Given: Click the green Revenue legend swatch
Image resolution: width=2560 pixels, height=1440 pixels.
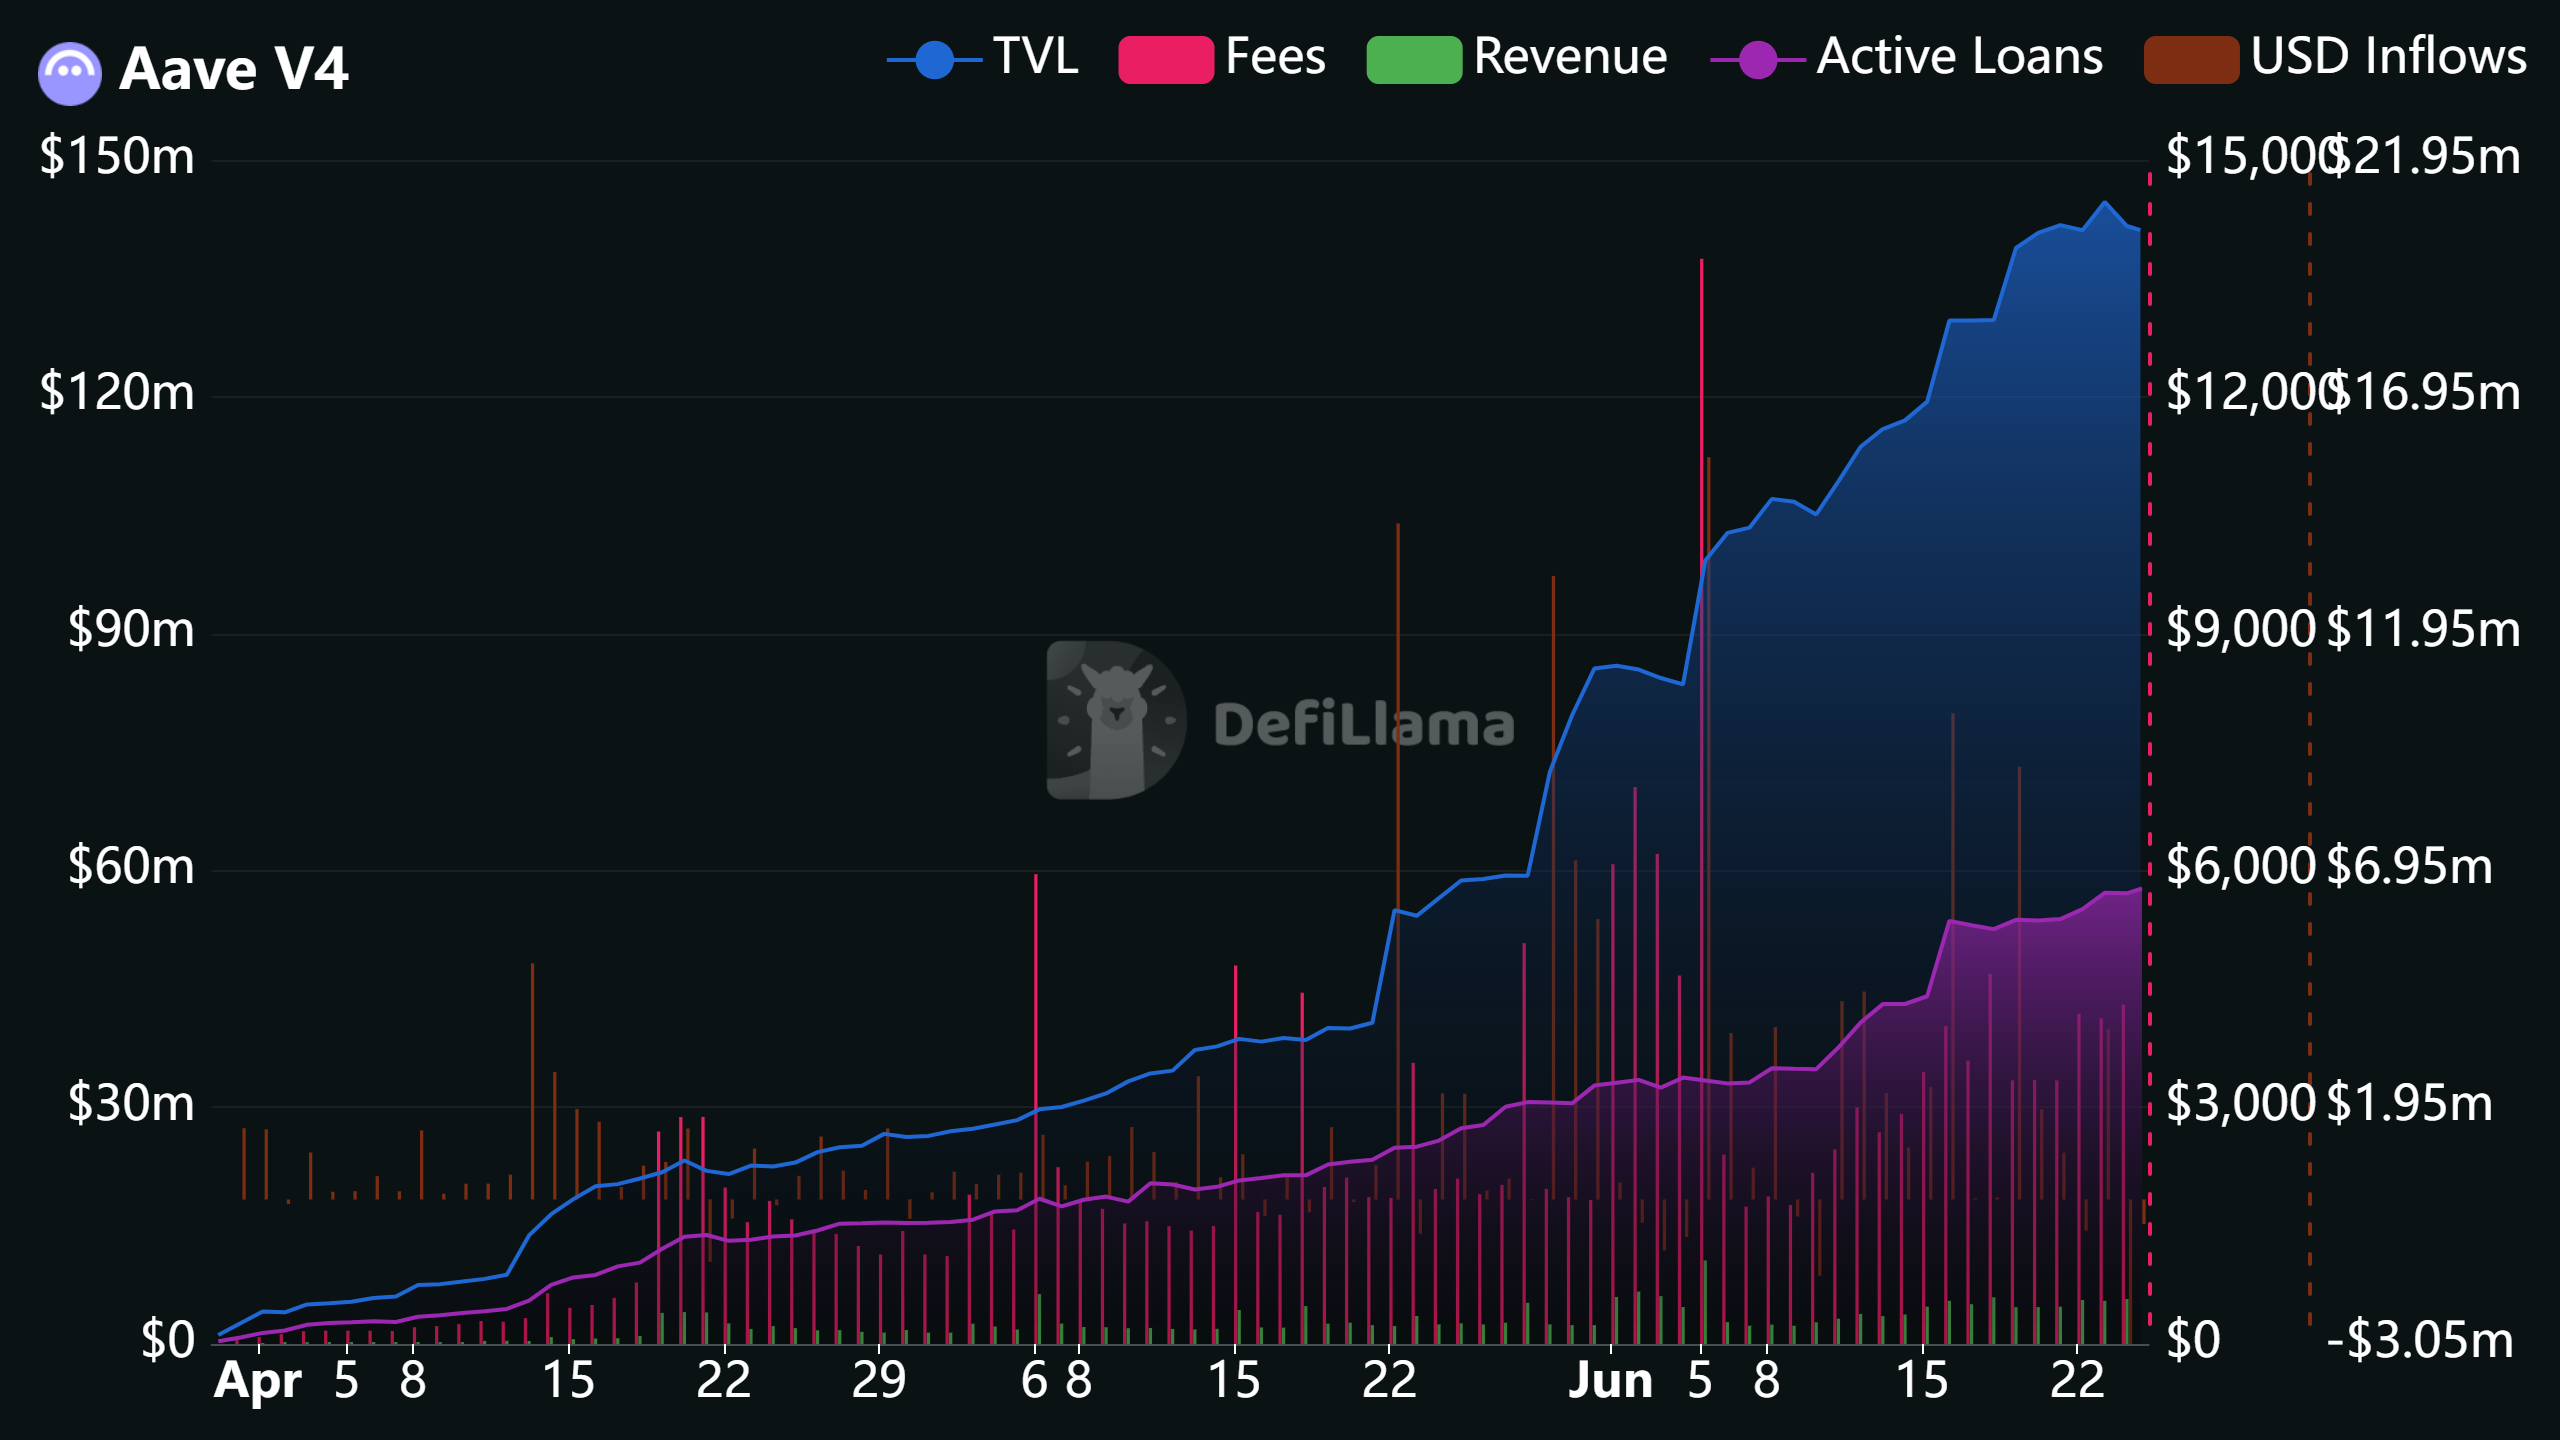Looking at the screenshot, I should (x=1414, y=60).
